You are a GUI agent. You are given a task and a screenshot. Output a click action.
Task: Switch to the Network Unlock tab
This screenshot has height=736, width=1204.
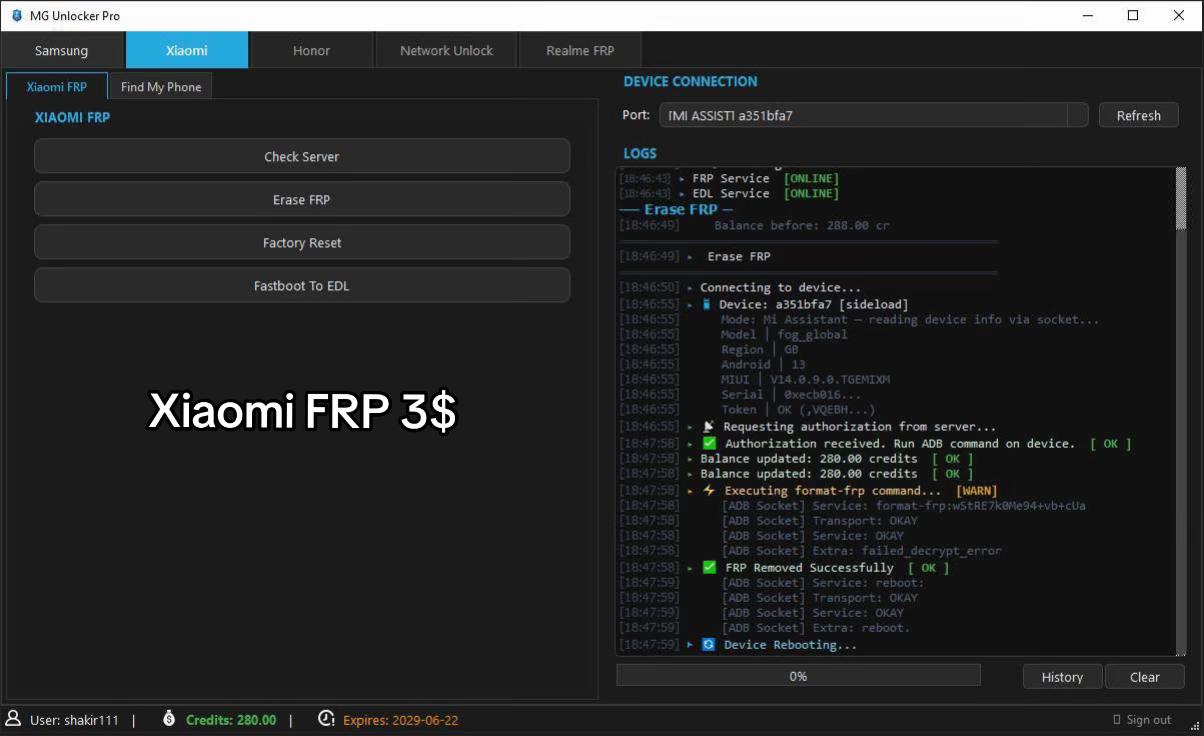(446, 50)
